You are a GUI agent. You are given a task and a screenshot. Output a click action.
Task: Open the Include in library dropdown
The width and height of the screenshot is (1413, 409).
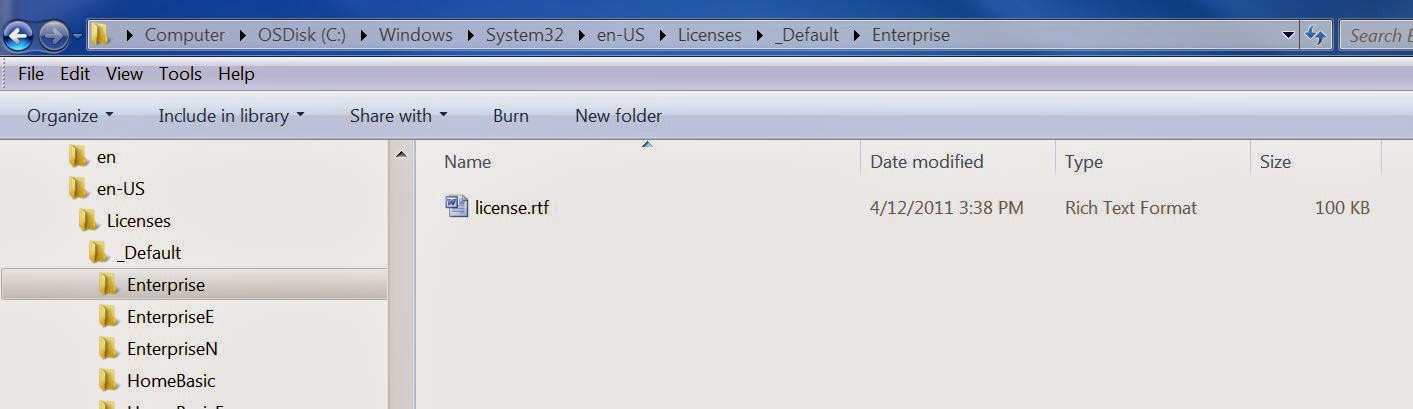coord(231,116)
